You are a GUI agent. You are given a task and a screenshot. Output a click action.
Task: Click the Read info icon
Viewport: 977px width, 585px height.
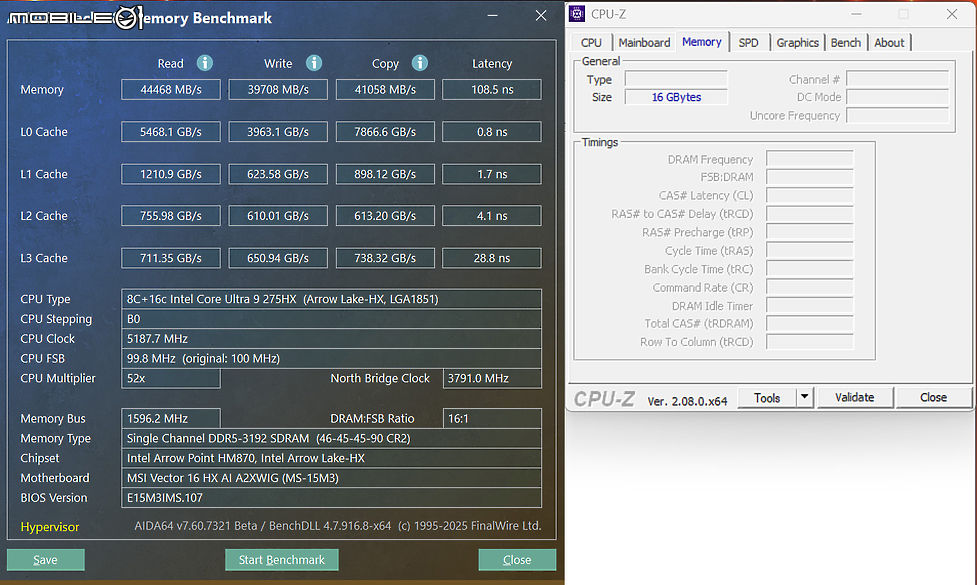click(204, 63)
